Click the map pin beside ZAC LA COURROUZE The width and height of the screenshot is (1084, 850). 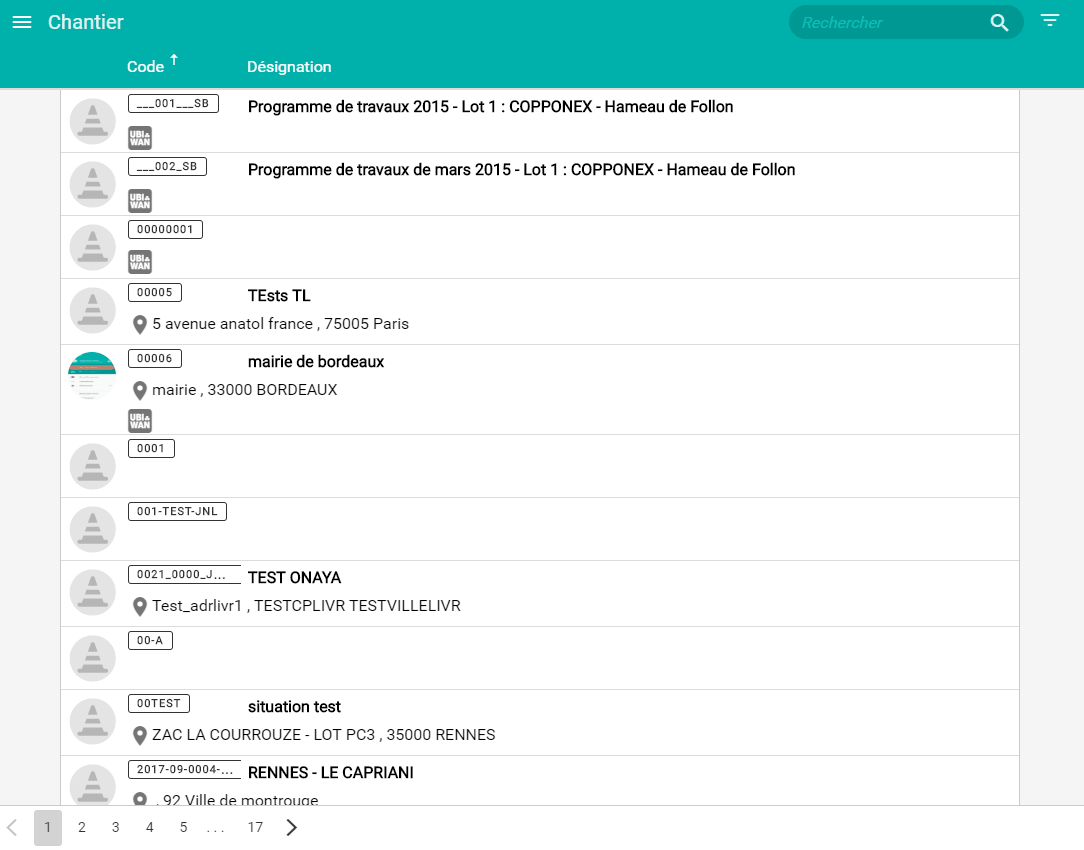click(x=140, y=736)
